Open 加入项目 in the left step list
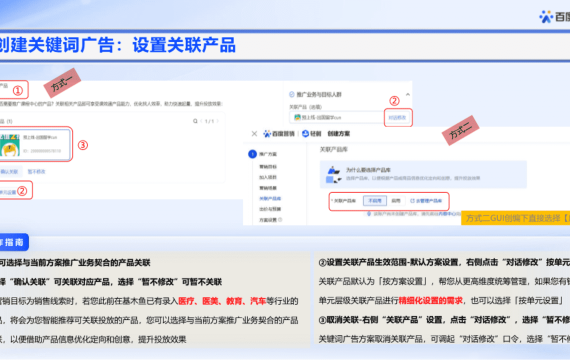Viewport: 570px width, 360px height. click(x=268, y=177)
